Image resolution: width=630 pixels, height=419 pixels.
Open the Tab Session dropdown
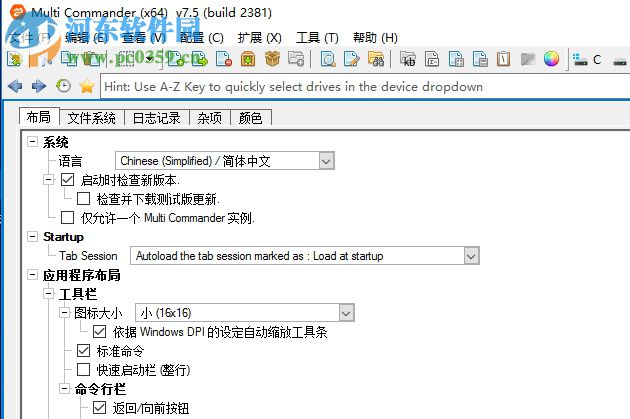coord(471,256)
